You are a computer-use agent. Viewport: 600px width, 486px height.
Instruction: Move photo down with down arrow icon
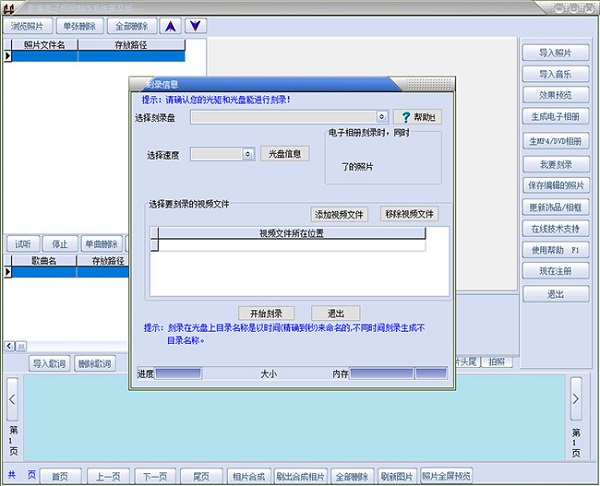(196, 26)
